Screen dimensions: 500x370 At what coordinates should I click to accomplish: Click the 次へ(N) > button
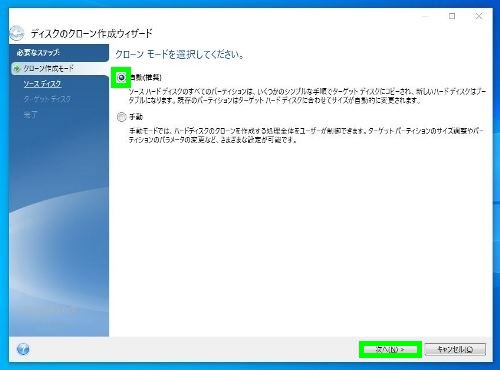390,349
